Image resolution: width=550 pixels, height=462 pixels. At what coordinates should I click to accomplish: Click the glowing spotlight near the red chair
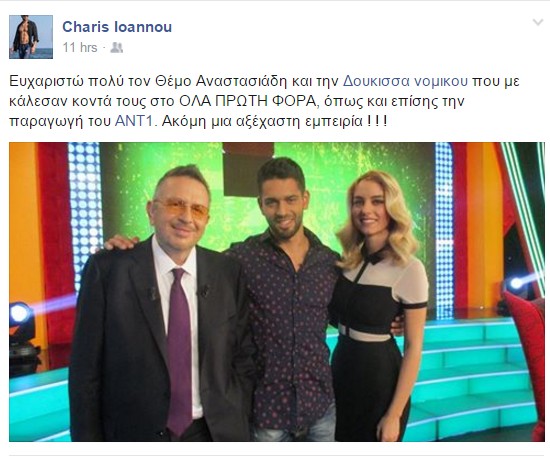[x=516, y=283]
